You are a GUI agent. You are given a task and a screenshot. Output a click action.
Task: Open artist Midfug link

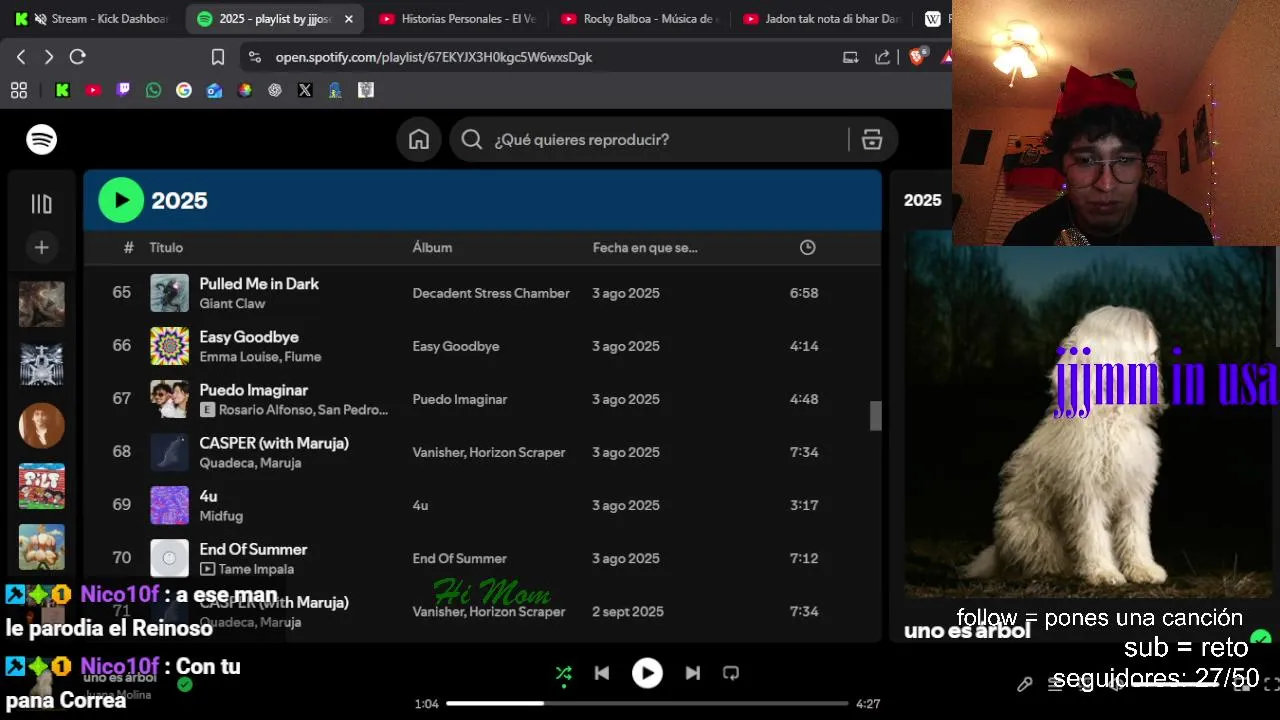coord(221,515)
